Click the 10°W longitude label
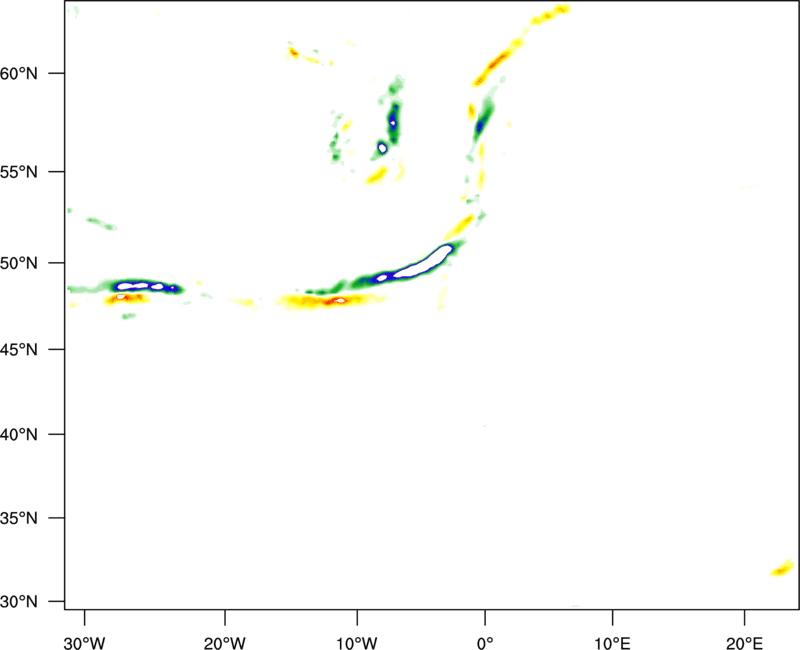Screen dimensions: 800x650 click(x=357, y=643)
